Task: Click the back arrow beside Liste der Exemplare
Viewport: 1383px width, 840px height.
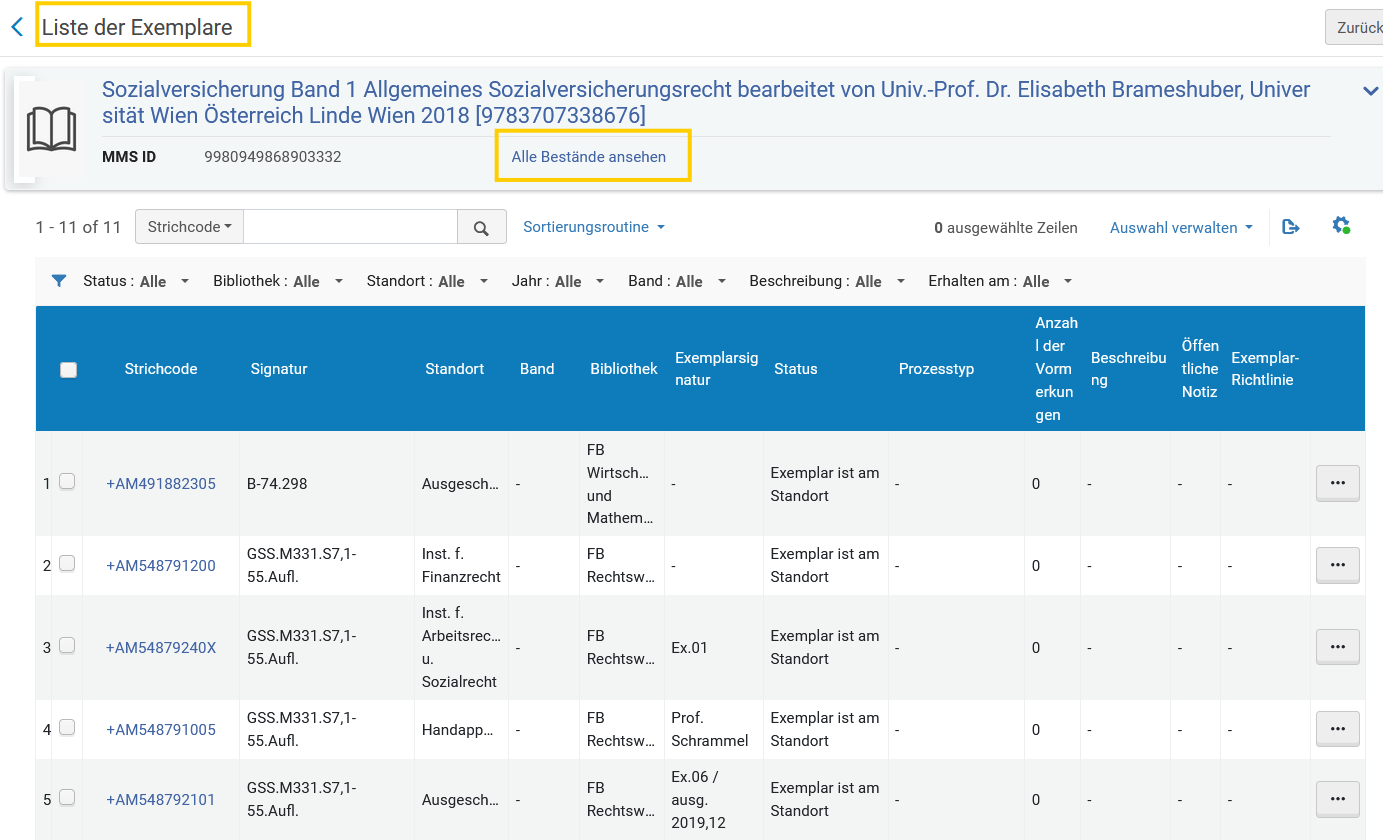Action: [x=17, y=27]
